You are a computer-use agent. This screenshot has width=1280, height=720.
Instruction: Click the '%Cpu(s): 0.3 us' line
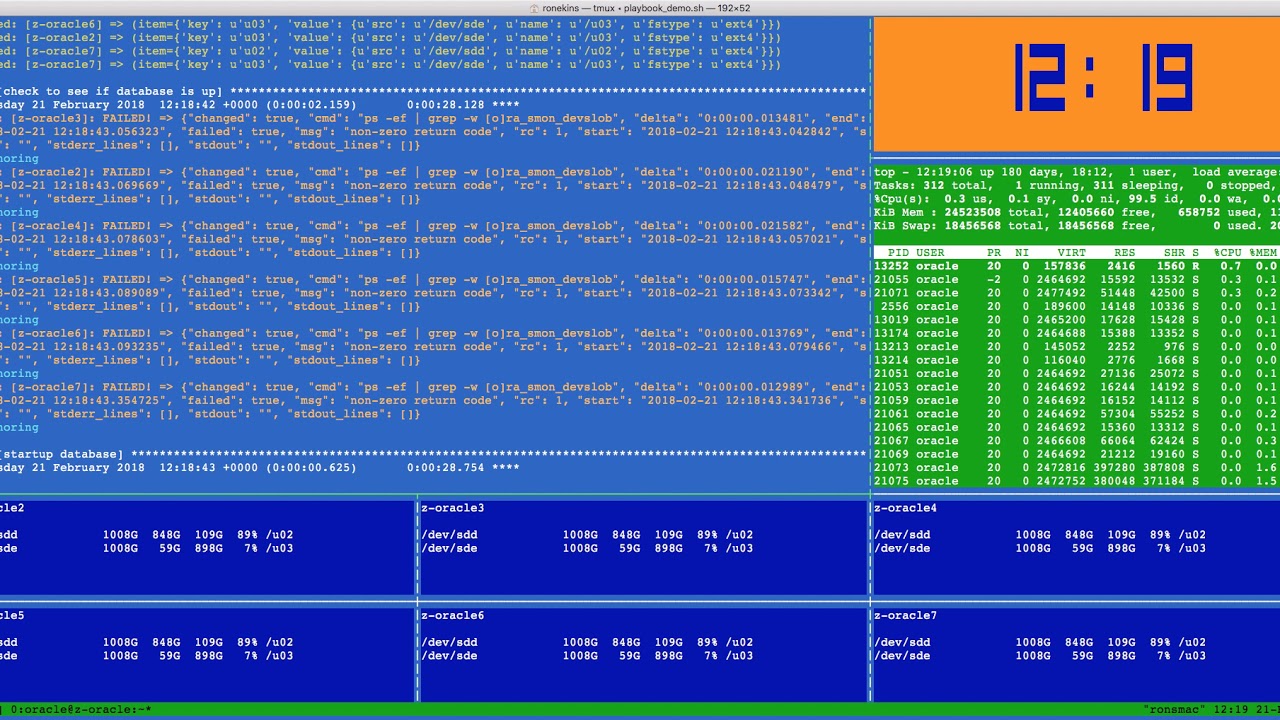coord(1077,199)
